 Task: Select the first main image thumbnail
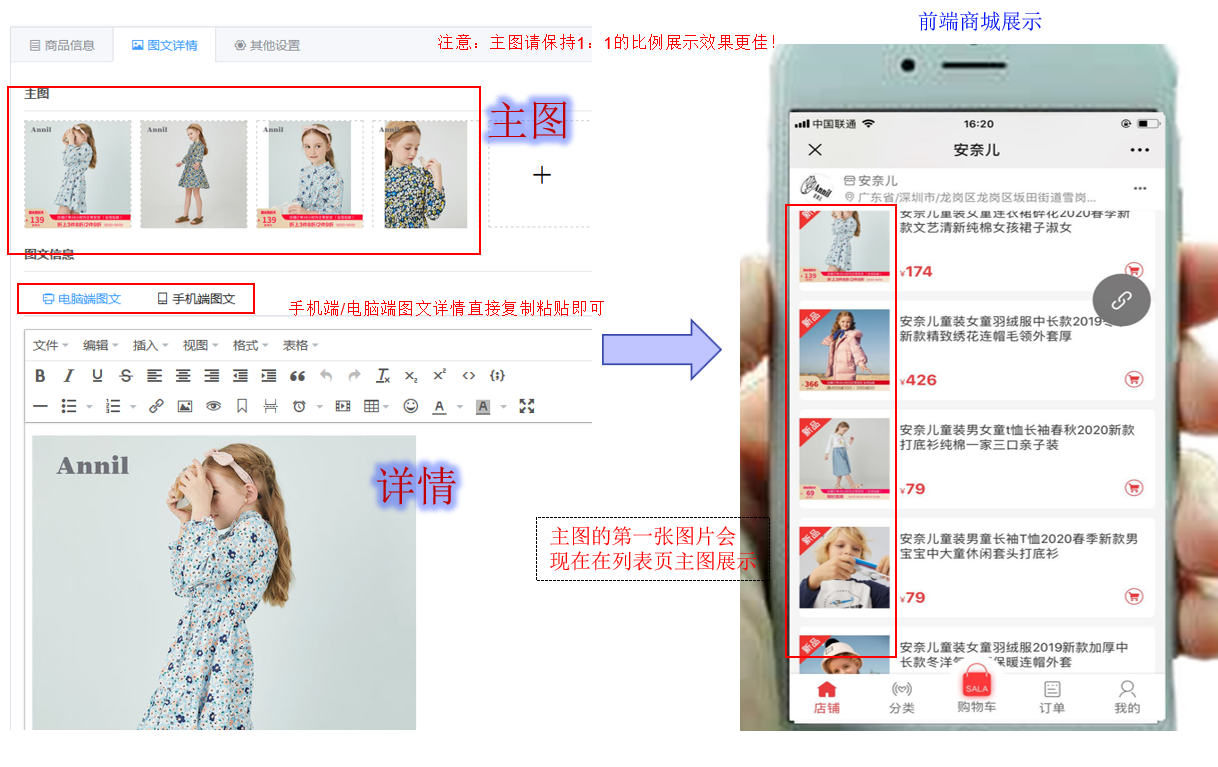(78, 174)
